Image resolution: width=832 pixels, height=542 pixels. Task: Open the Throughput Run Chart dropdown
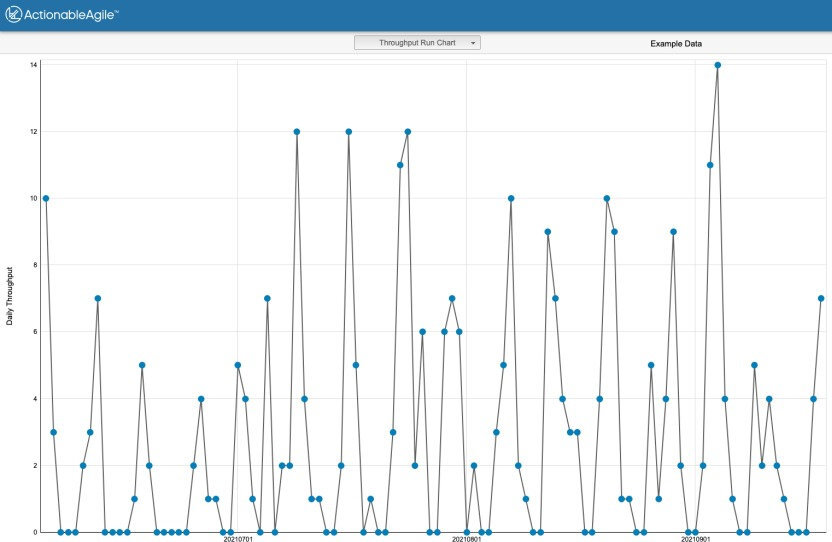[417, 43]
